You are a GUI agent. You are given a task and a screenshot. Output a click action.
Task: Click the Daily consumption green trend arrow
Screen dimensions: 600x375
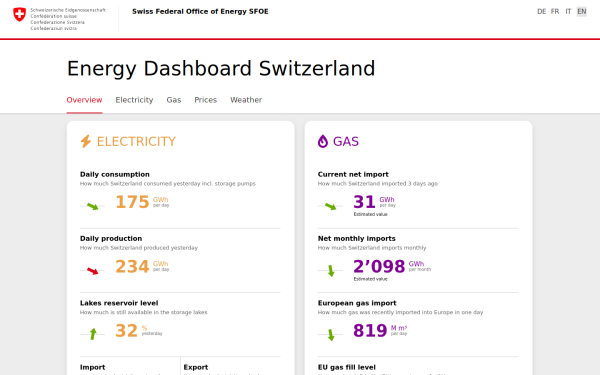[x=93, y=206]
